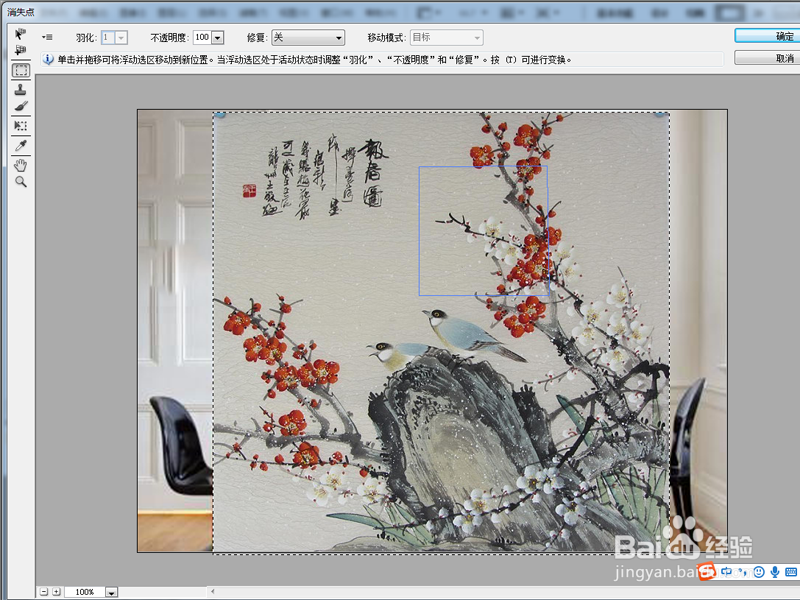Viewport: 800px width, 600px height.
Task: Click the Sogou microphone voice input icon
Action: tap(775, 572)
